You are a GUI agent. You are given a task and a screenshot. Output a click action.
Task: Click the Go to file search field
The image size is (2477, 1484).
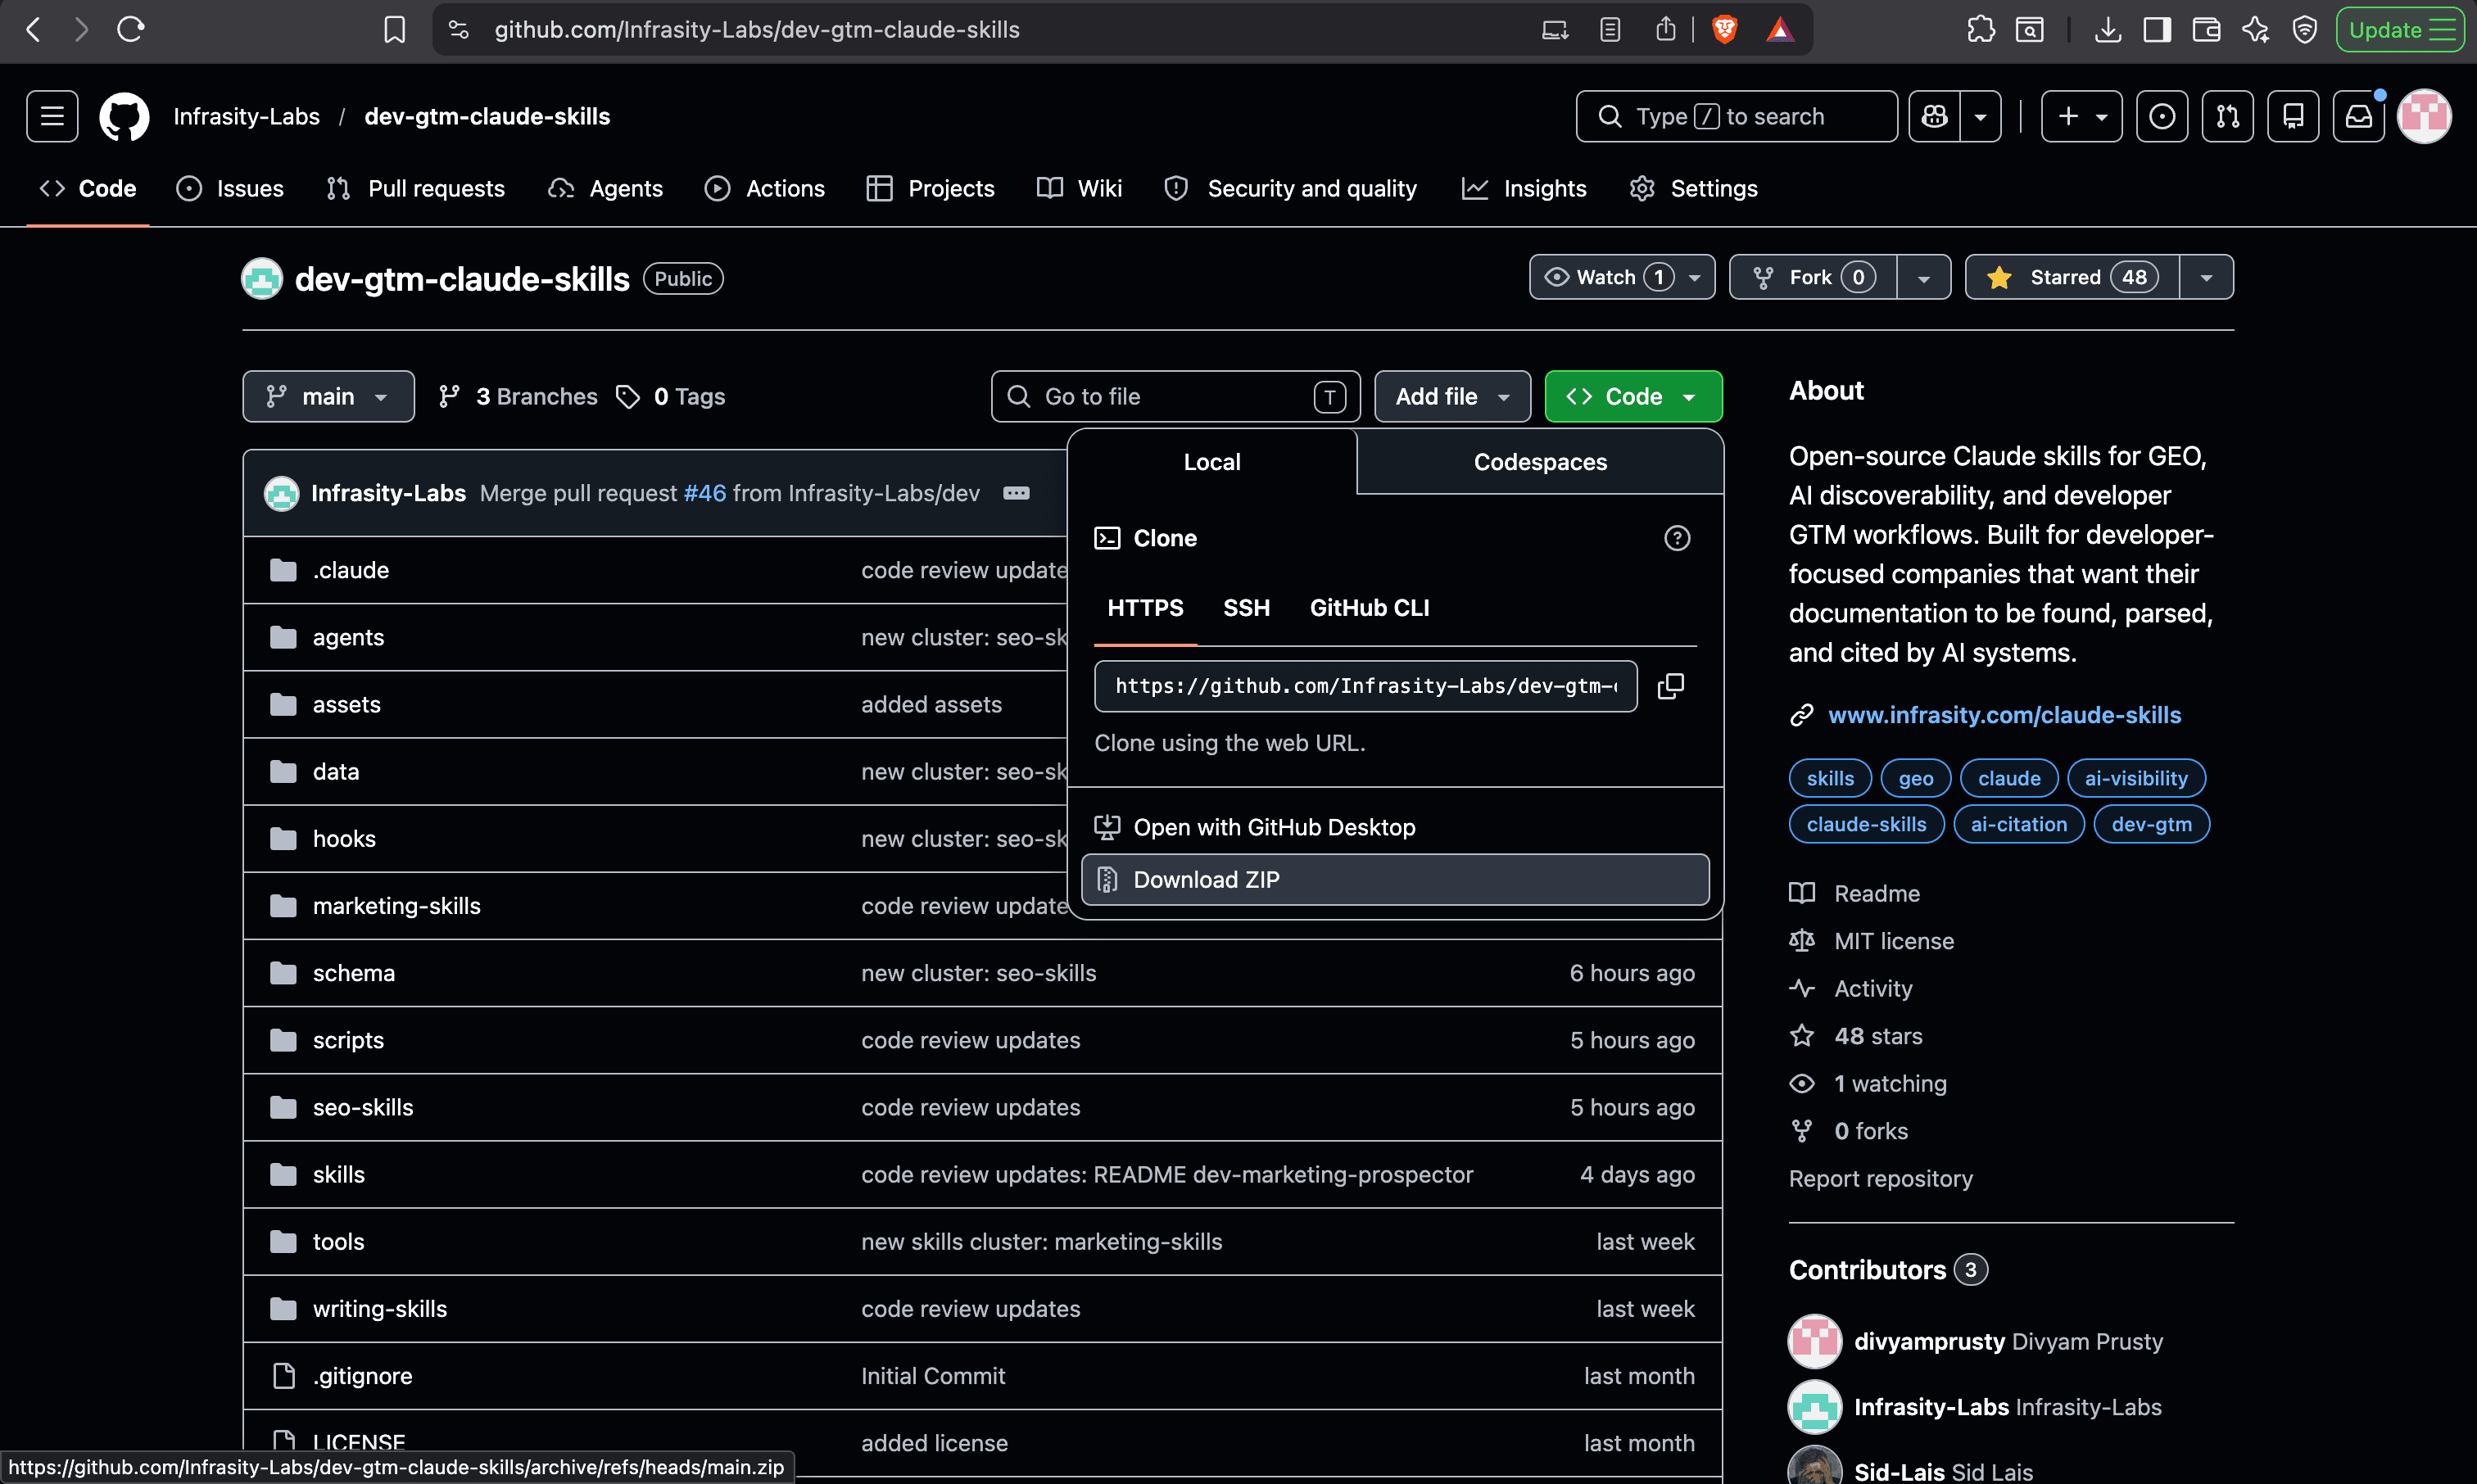tap(1175, 397)
